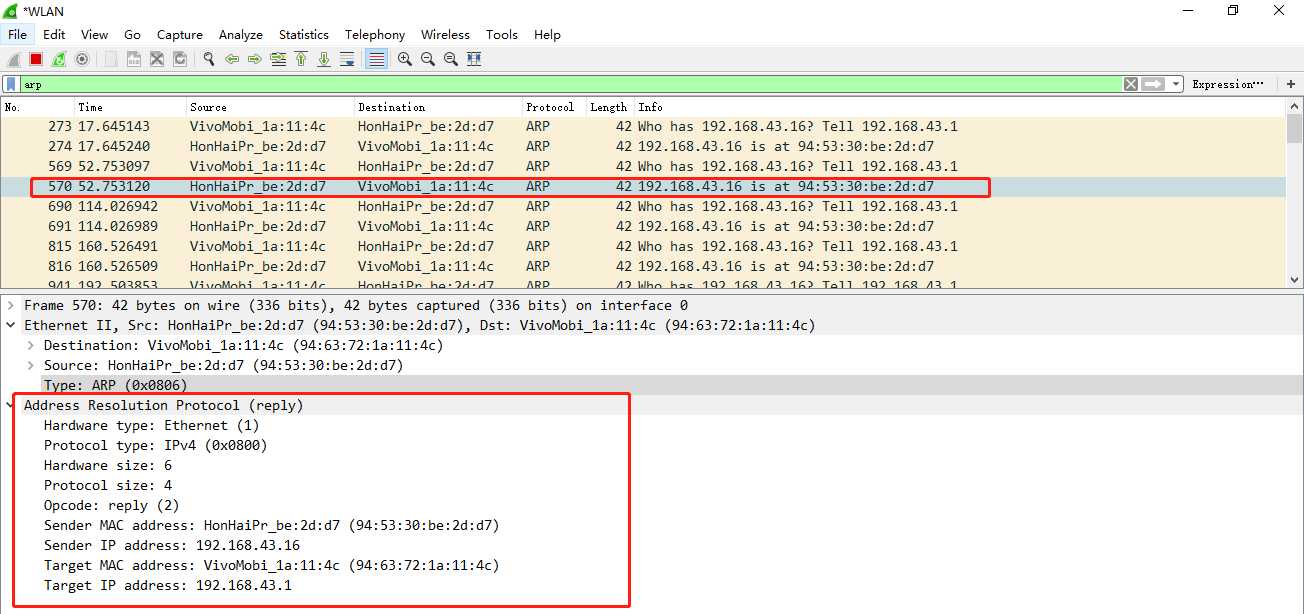Select packet number 273

click(x=643, y=126)
